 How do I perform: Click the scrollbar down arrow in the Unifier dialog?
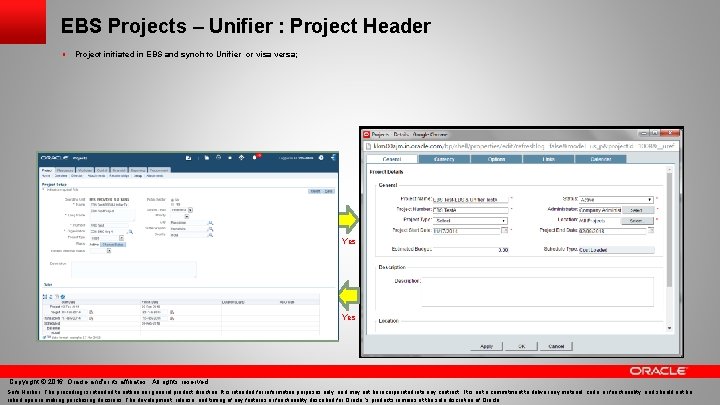click(x=669, y=328)
